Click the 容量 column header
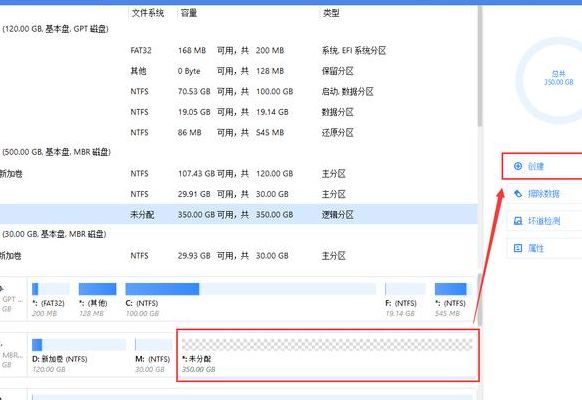The width and height of the screenshot is (582, 400). click(x=189, y=13)
